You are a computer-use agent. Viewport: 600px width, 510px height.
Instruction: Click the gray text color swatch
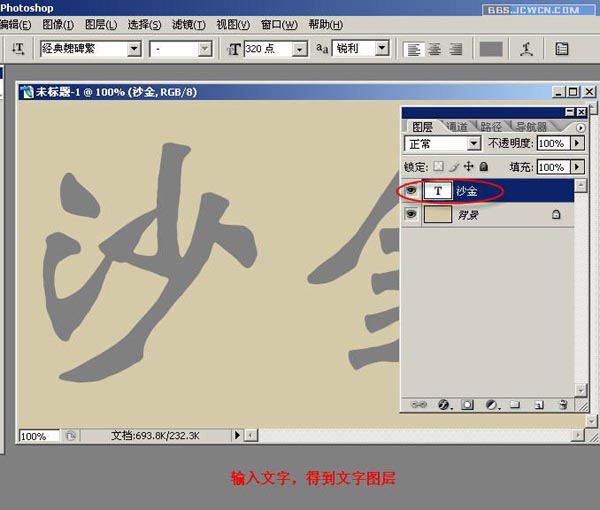[x=490, y=48]
